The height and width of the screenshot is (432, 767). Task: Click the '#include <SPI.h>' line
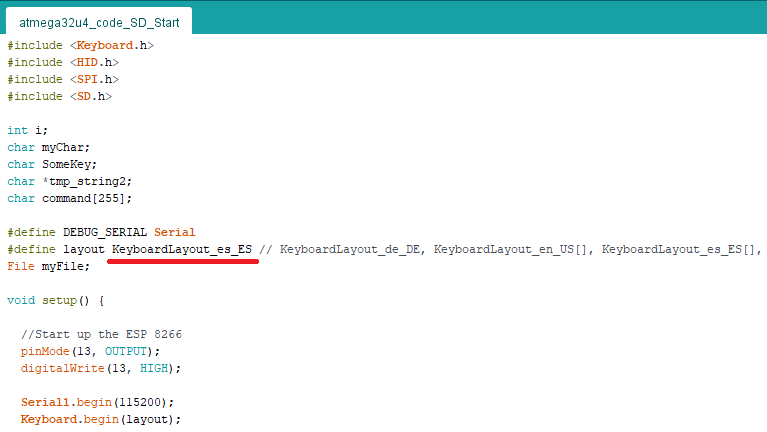[63, 79]
